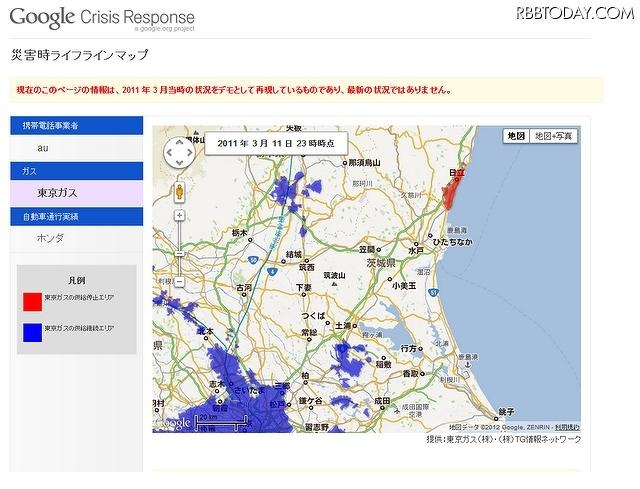
Task: Select the 東京ガス layer in sidebar
Action: tap(57, 192)
